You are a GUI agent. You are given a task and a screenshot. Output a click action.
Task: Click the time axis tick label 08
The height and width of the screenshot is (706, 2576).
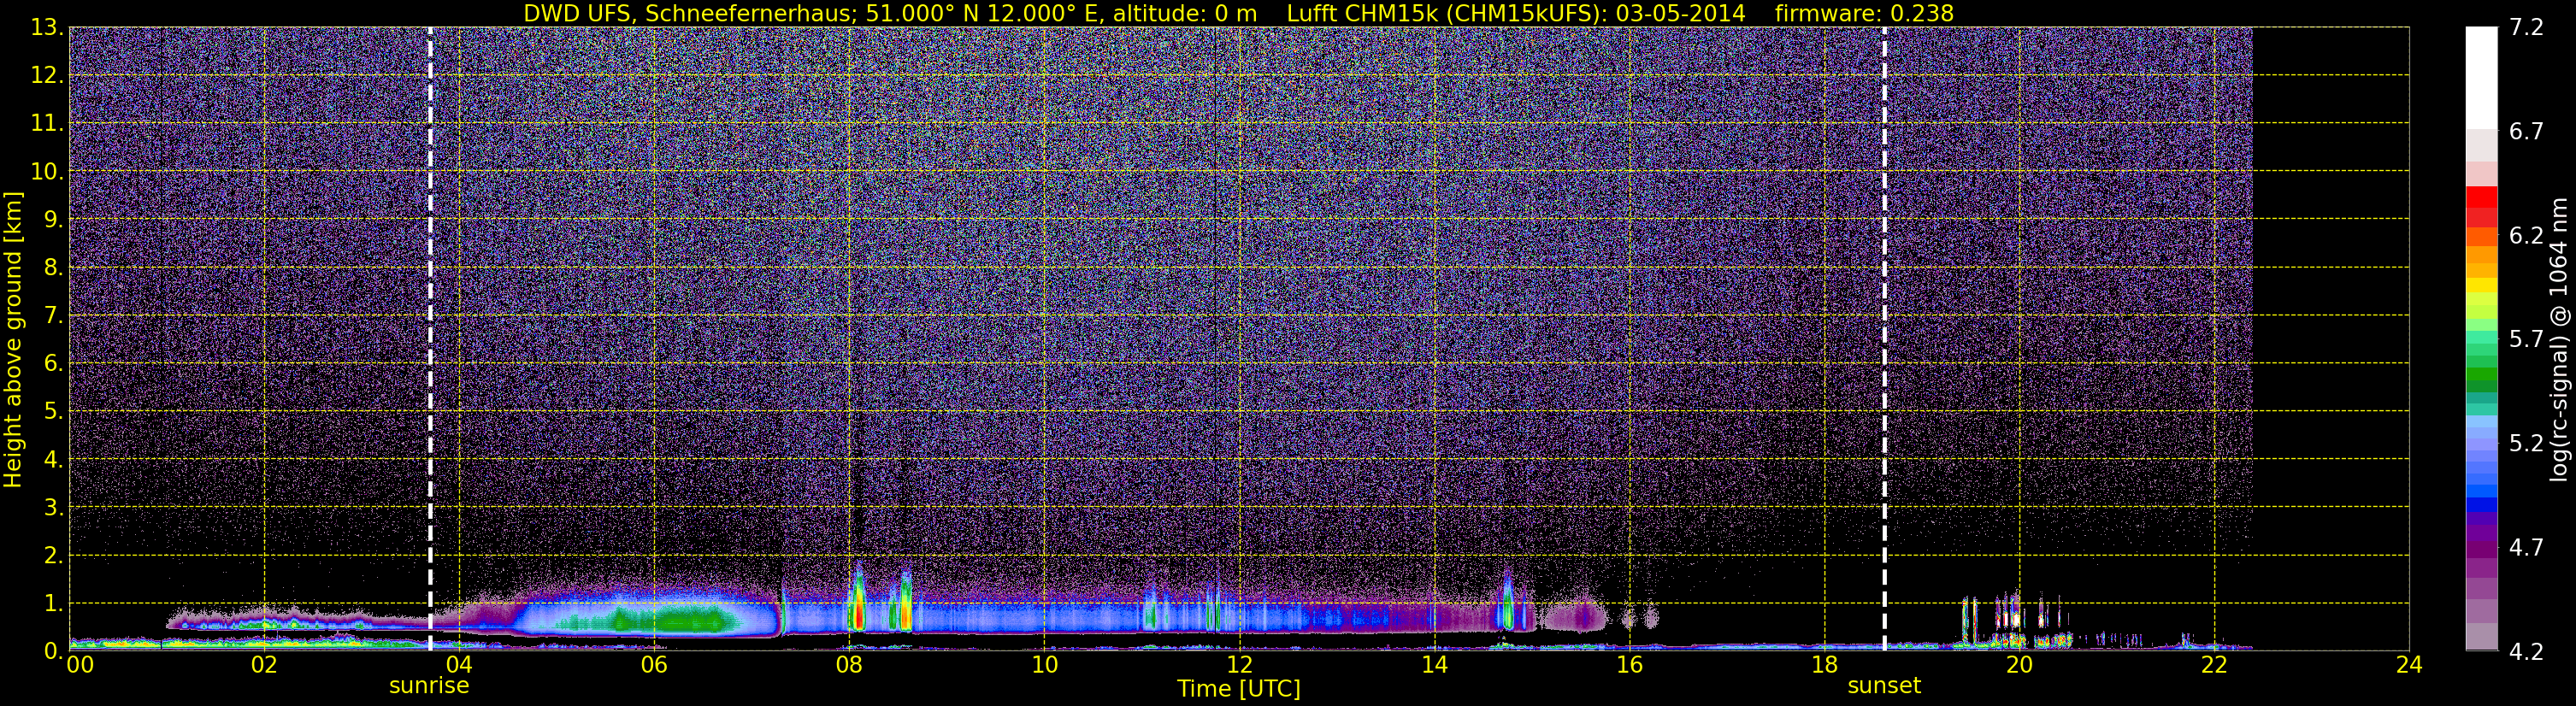click(848, 665)
